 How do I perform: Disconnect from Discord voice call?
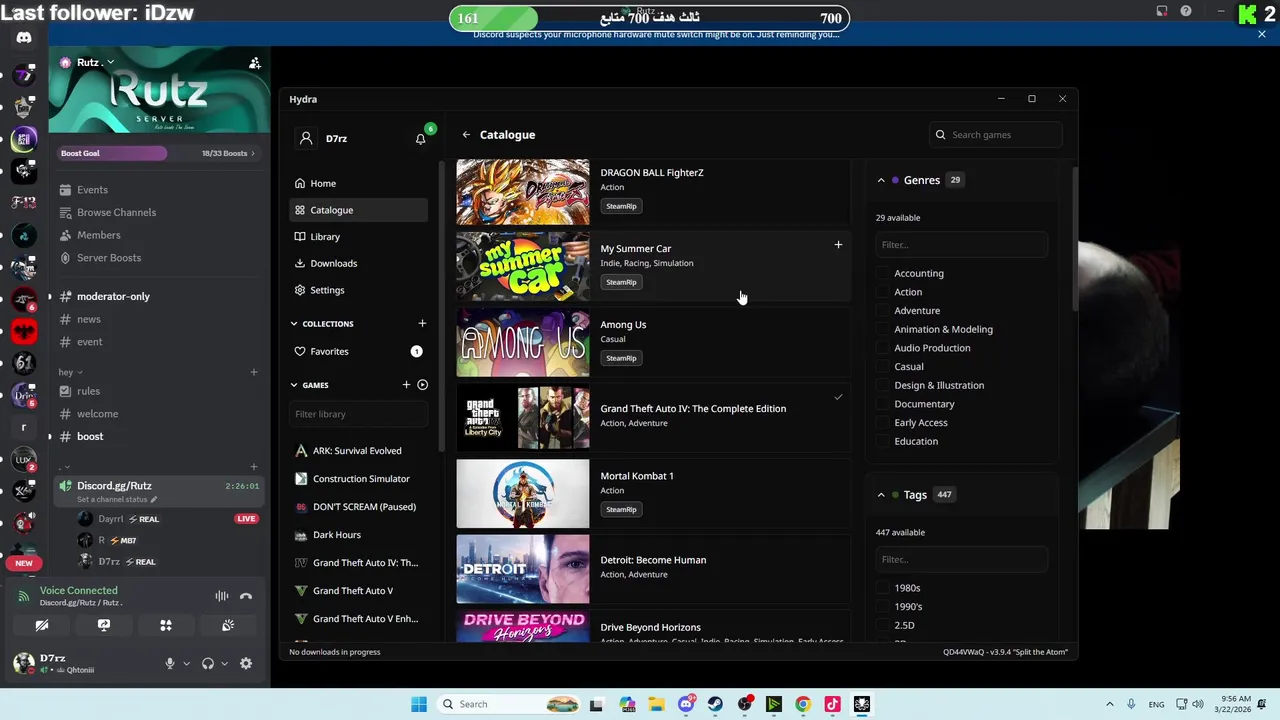tap(246, 596)
